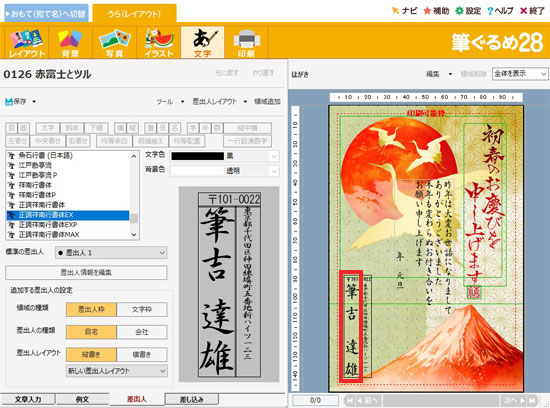Screen dimensions: 550x408
Task: Click 差出人情報を編集 button
Action: tap(86, 273)
